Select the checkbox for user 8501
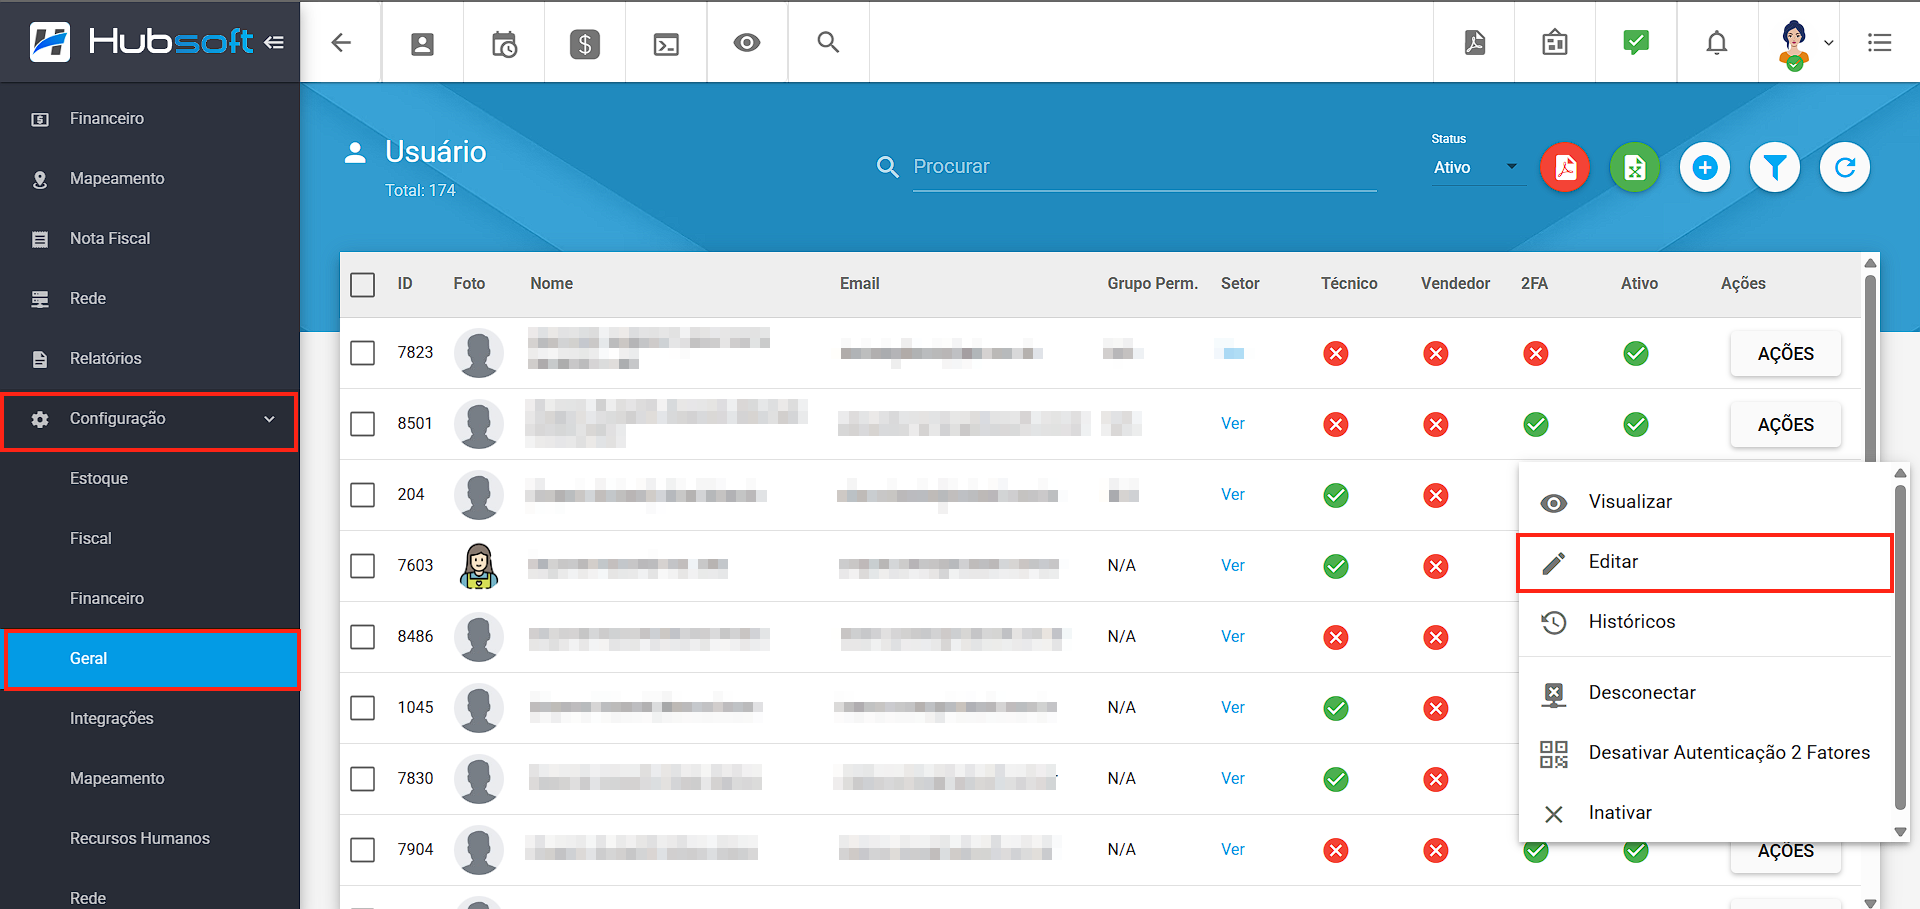Image resolution: width=1920 pixels, height=909 pixels. (x=363, y=424)
